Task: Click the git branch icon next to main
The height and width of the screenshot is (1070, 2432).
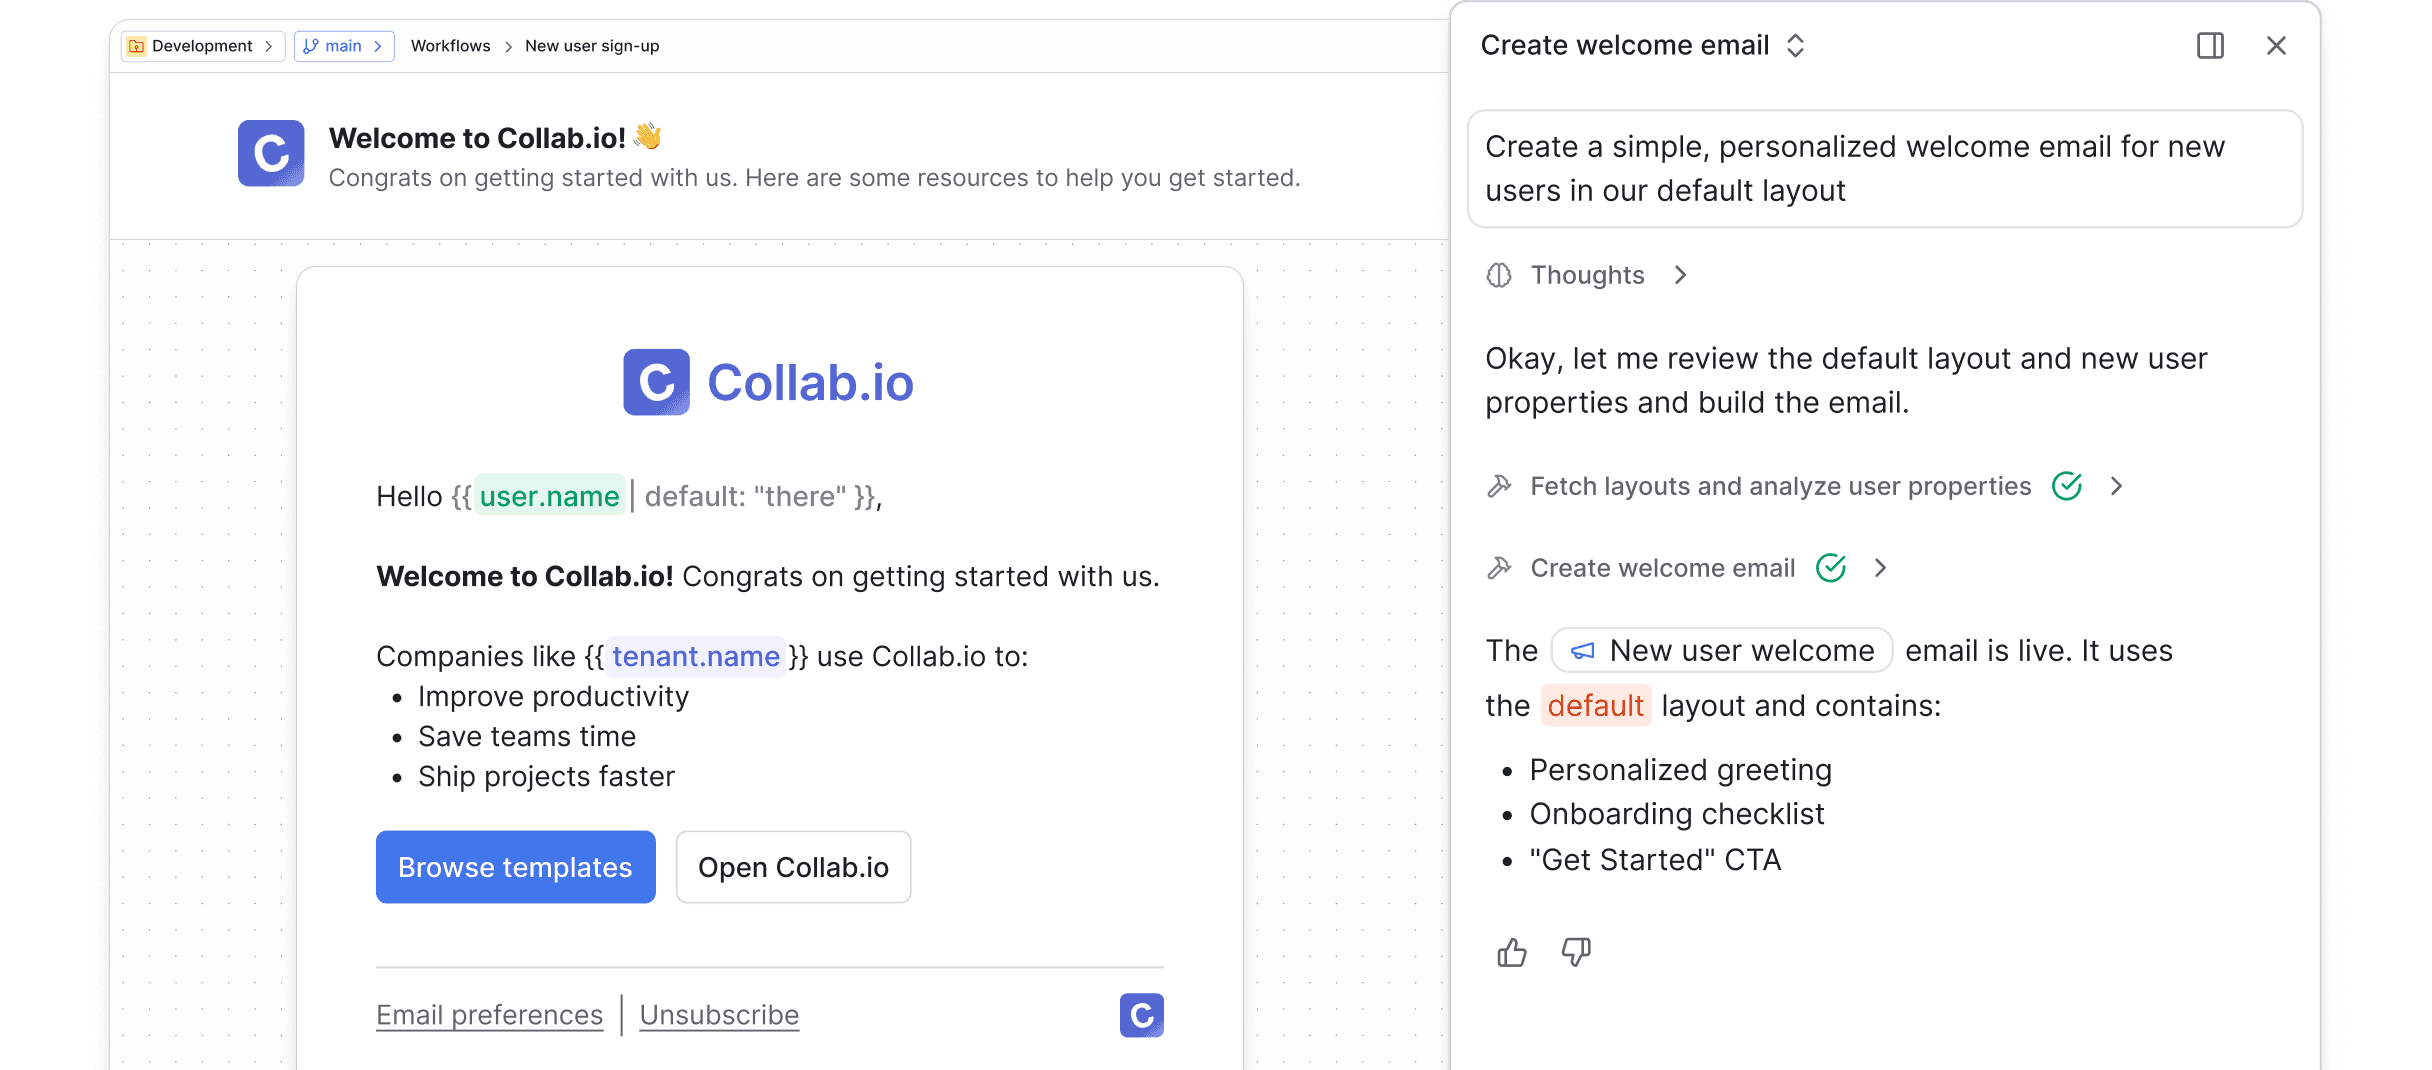Action: pyautogui.click(x=311, y=46)
